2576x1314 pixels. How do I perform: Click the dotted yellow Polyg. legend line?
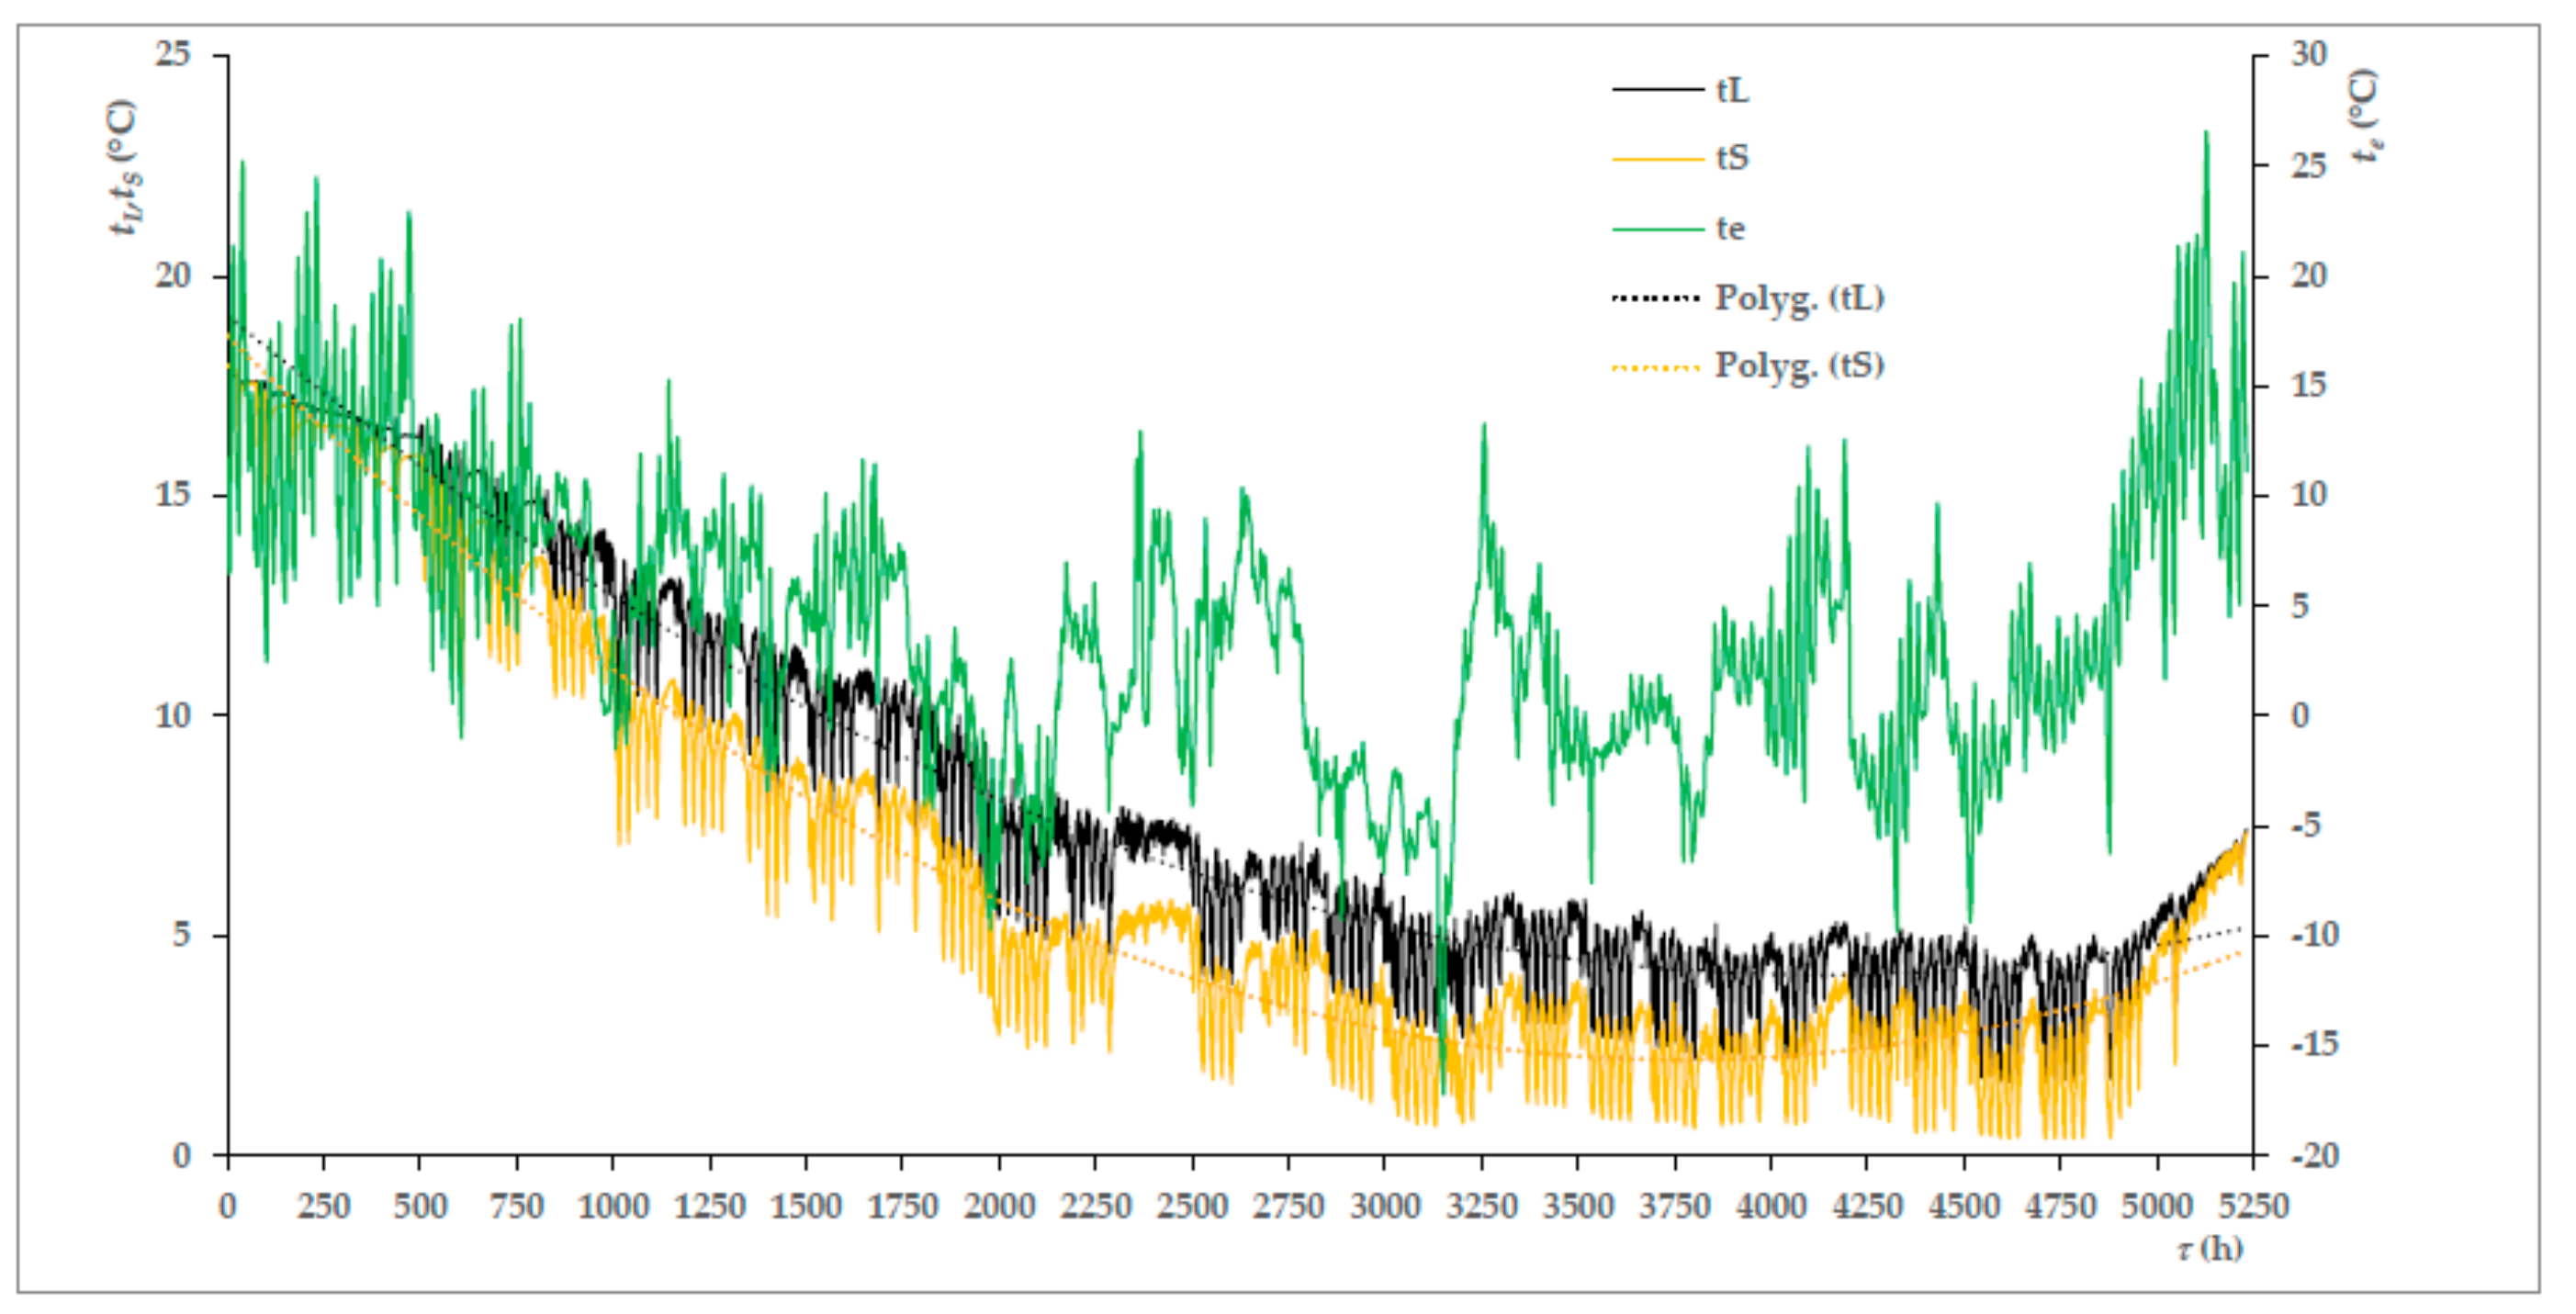coord(1655,368)
